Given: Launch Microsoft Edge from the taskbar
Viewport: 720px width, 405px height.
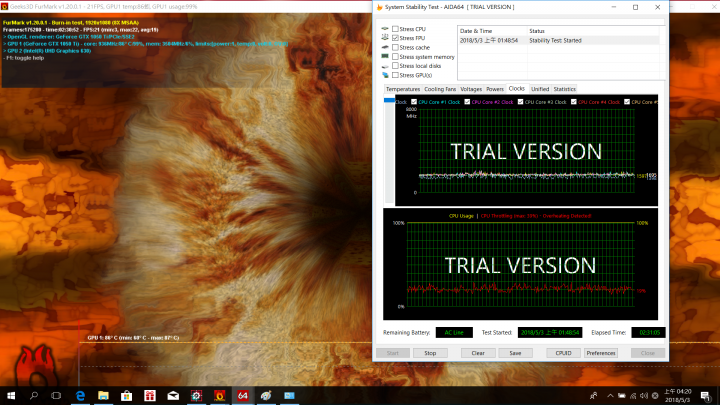Looking at the screenshot, I should [x=80, y=395].
